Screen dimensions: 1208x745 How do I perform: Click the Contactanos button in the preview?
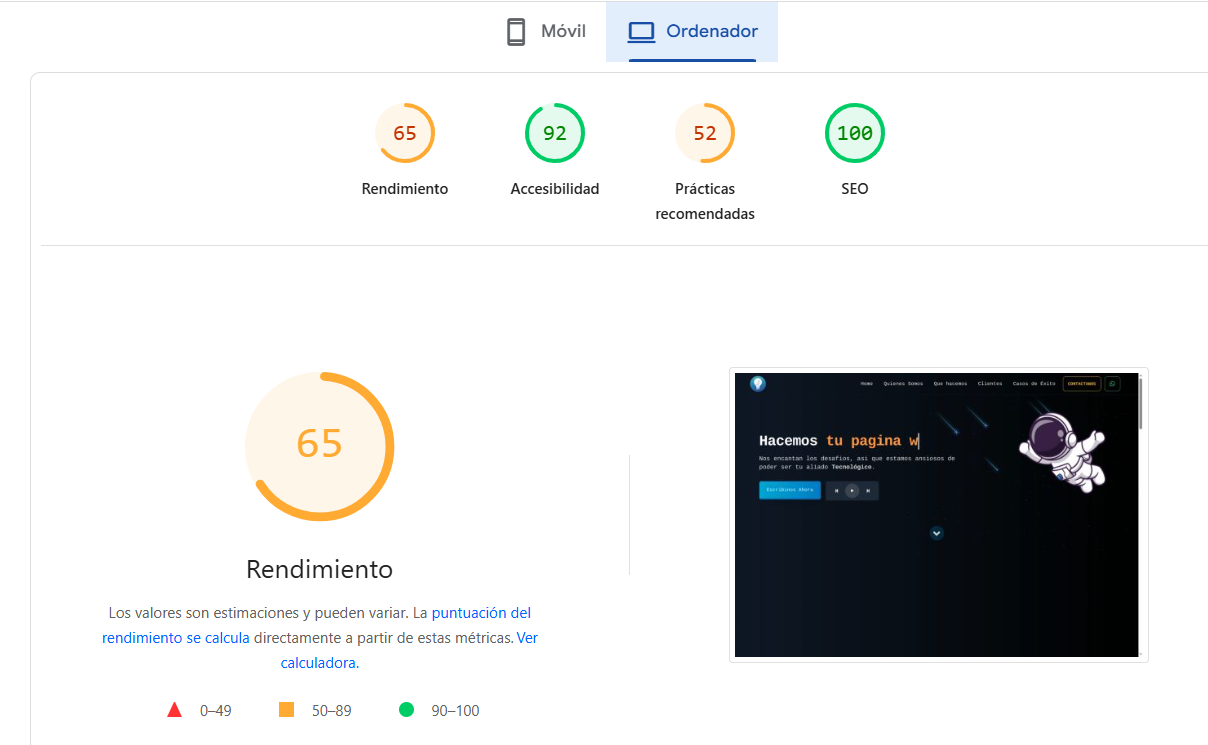click(x=1081, y=384)
